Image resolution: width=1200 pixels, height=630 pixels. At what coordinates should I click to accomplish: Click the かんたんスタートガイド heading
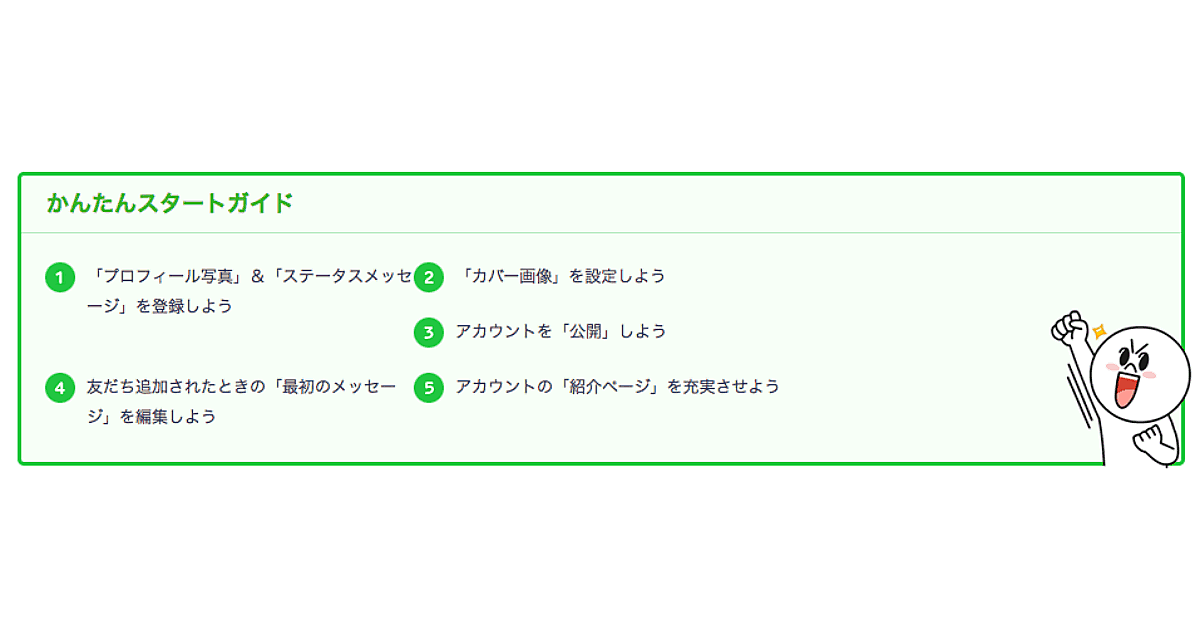point(170,203)
